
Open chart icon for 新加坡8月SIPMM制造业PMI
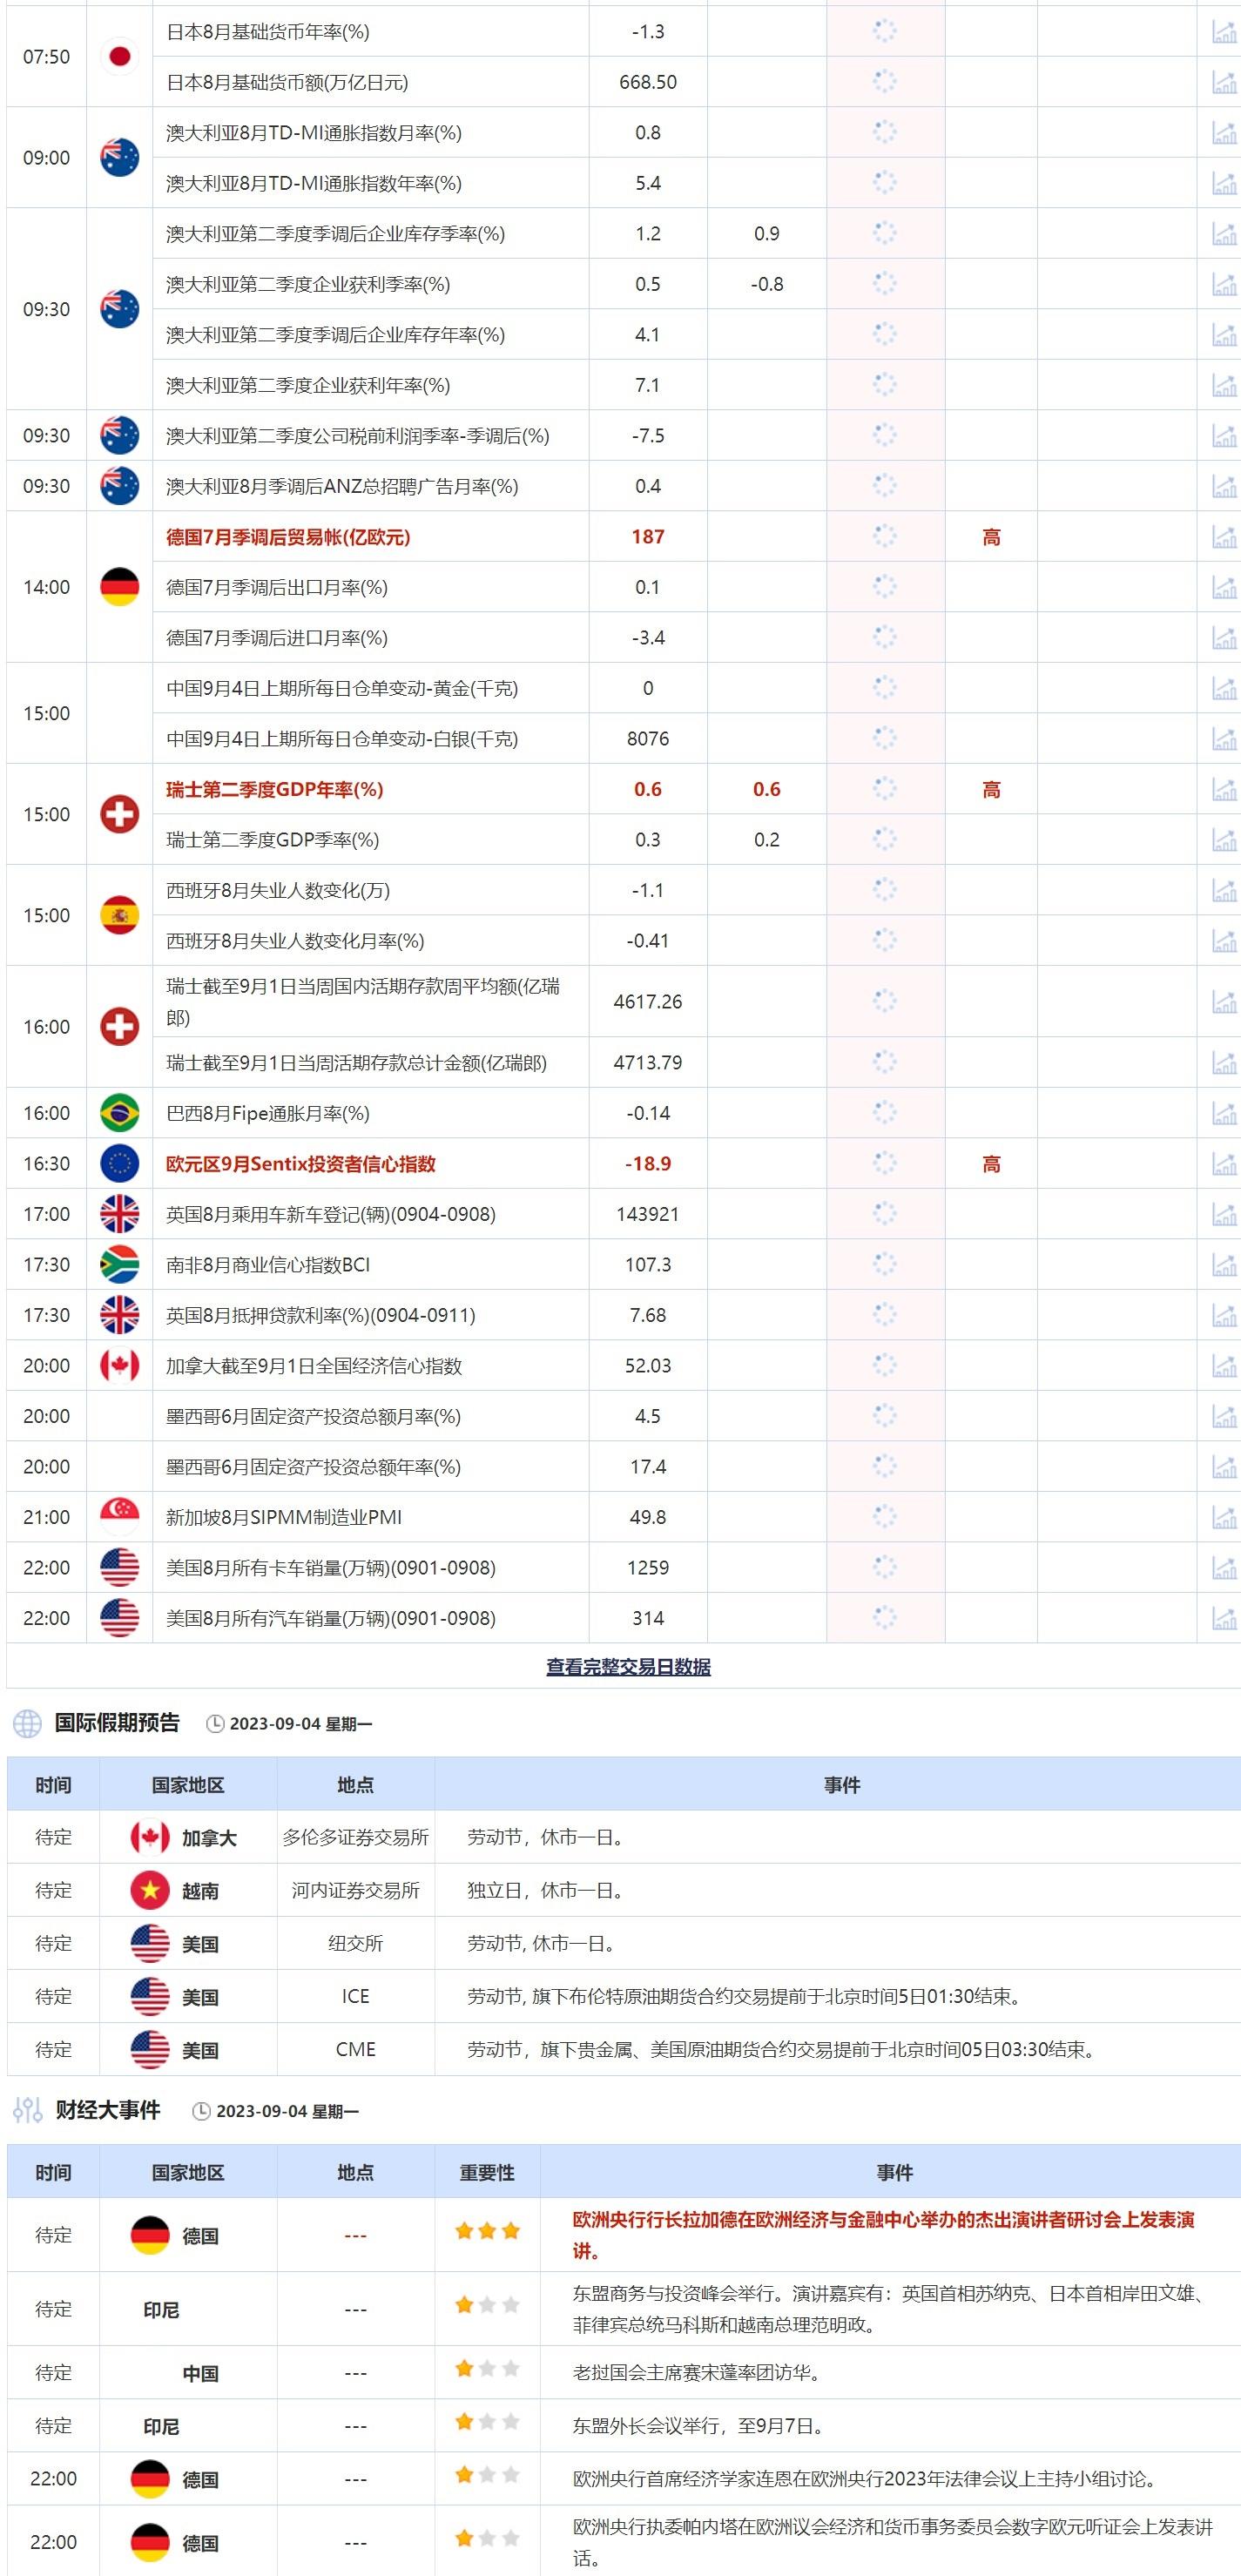click(x=1223, y=1517)
